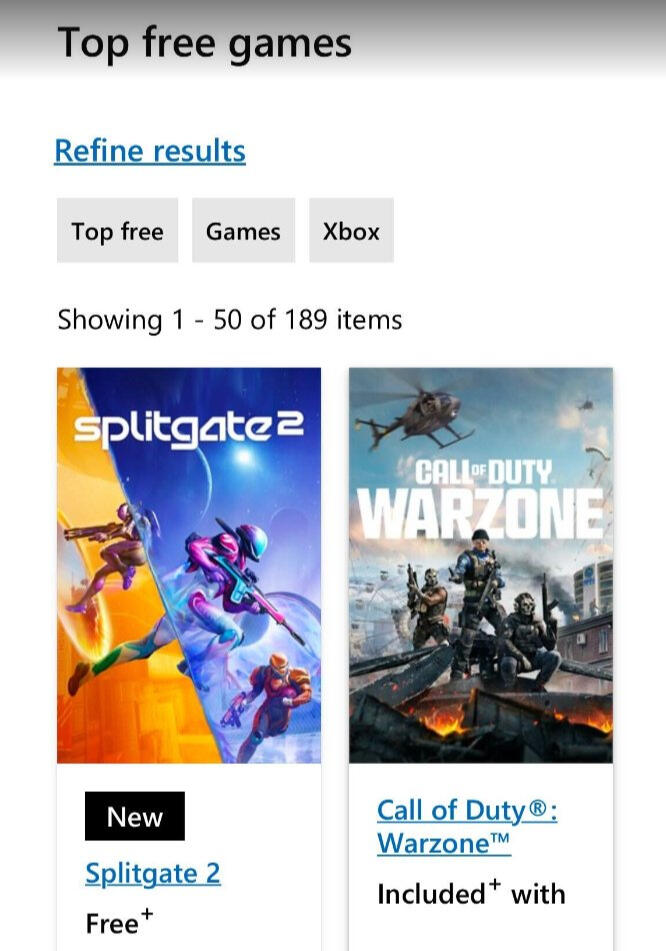
Task: Click the splitgate2 logo on the cover art
Action: point(189,429)
